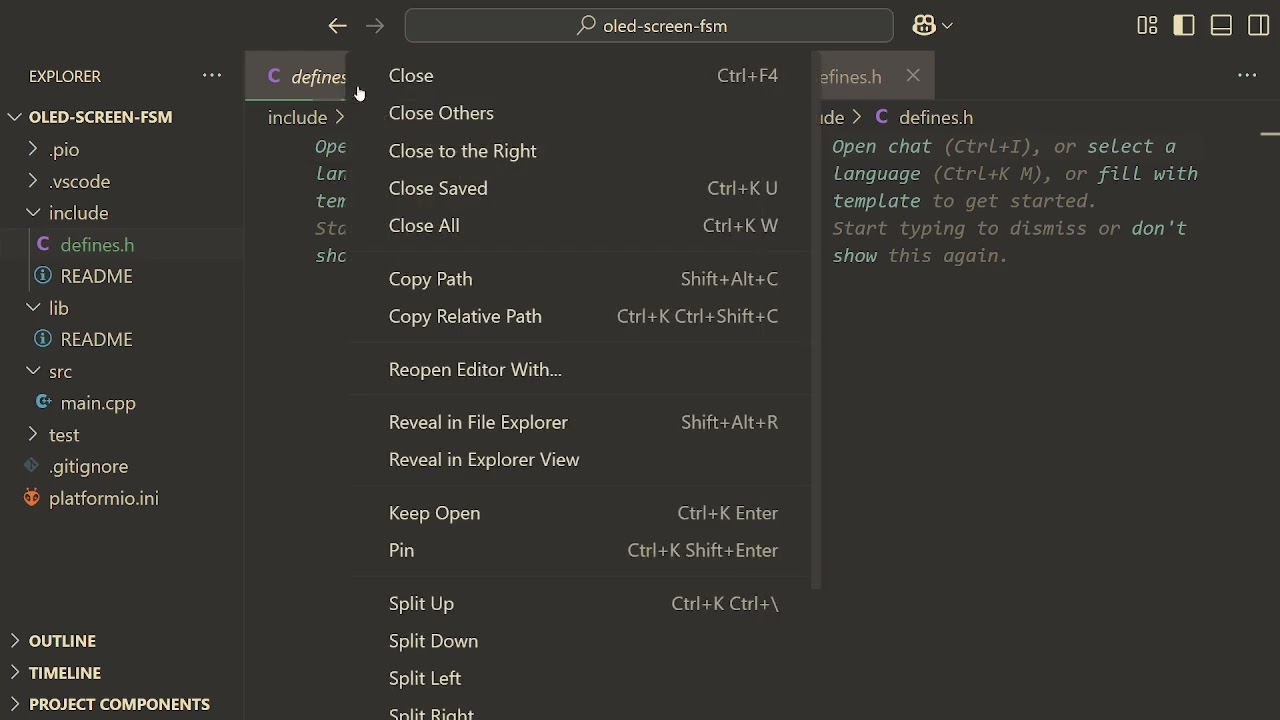Open editor more actions ellipsis
The height and width of the screenshot is (720, 1280).
click(x=1247, y=76)
